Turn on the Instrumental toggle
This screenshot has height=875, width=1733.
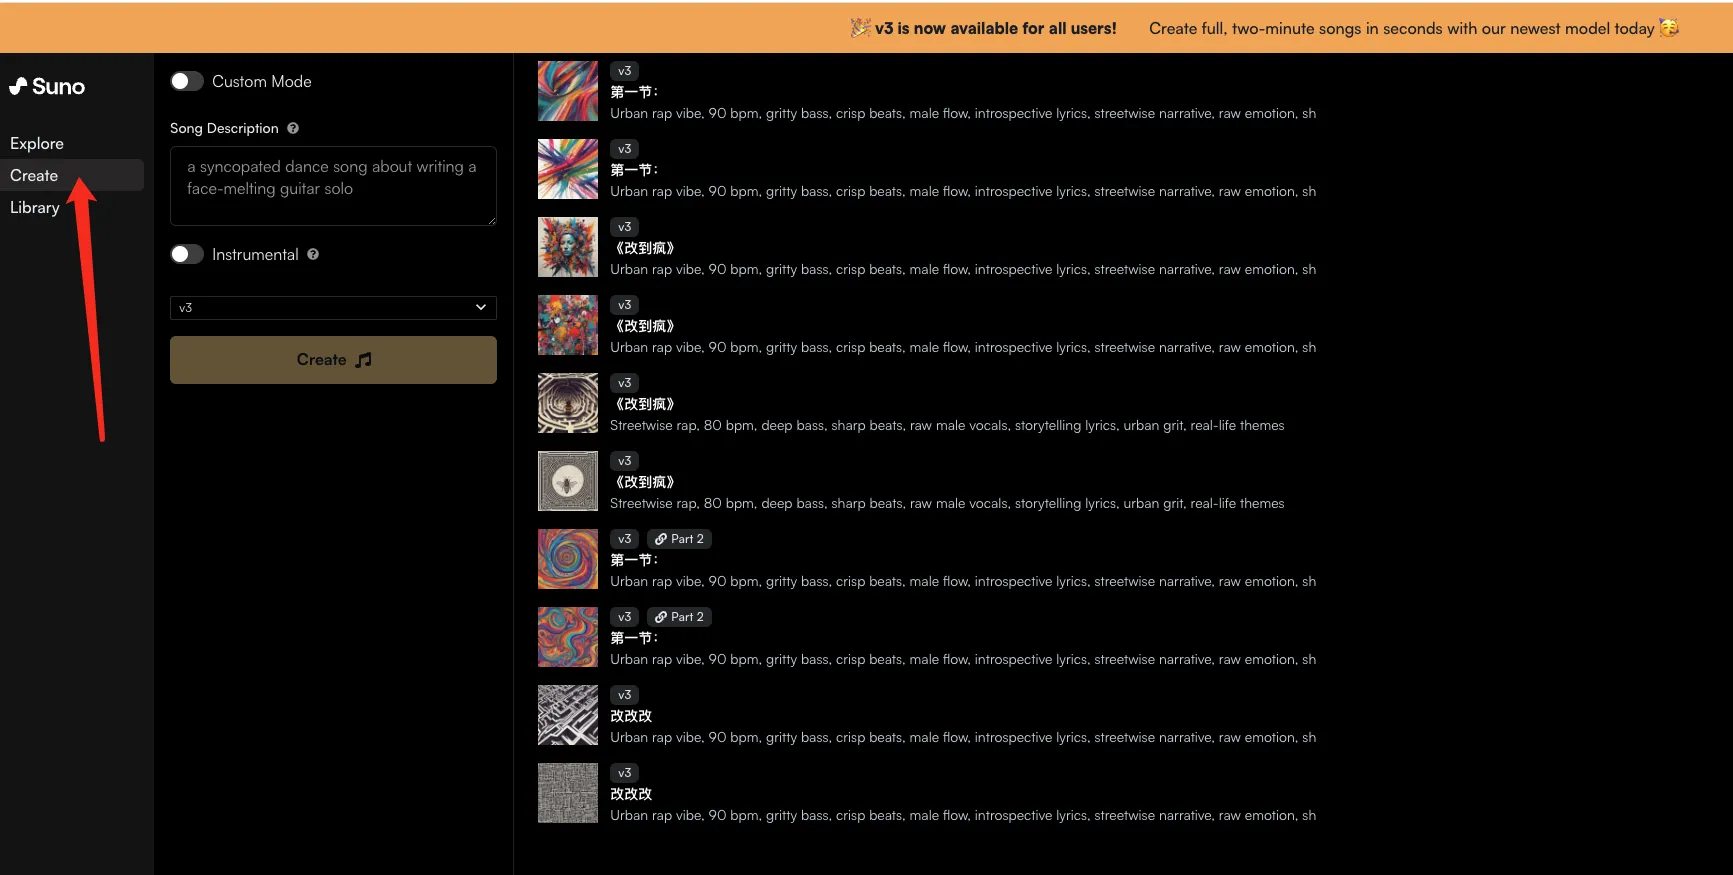click(x=187, y=254)
